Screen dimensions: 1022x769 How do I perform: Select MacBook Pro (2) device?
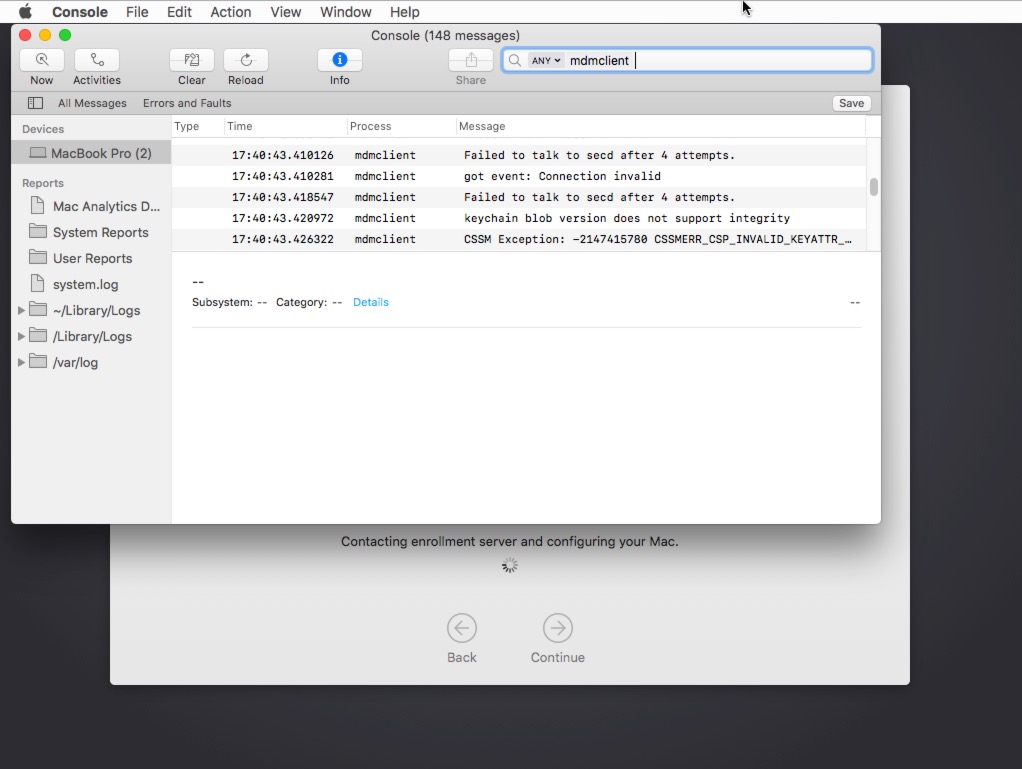tap(91, 153)
